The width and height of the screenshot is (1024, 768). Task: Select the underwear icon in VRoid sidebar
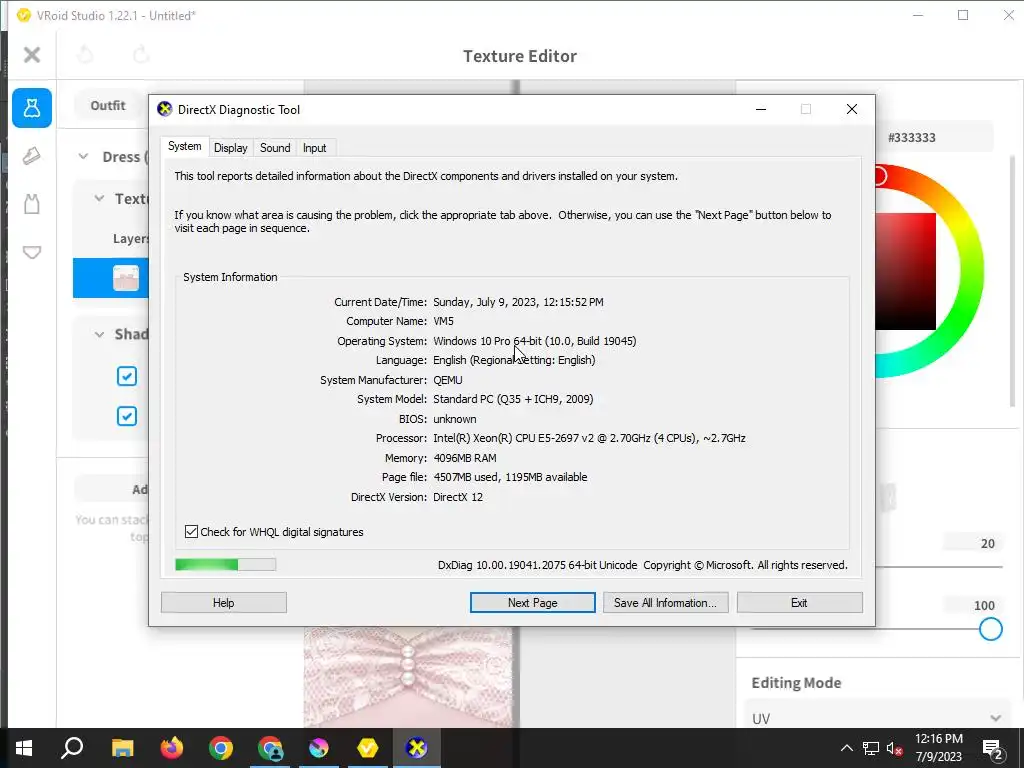[31, 252]
